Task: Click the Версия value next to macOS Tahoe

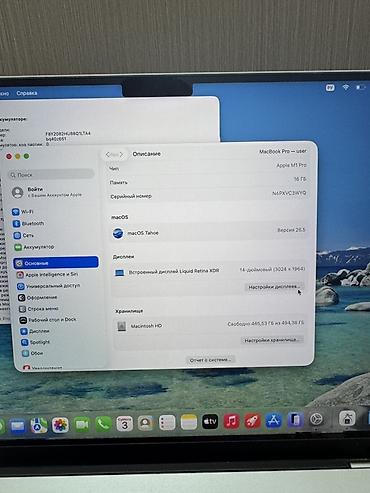Action: pyautogui.click(x=291, y=230)
